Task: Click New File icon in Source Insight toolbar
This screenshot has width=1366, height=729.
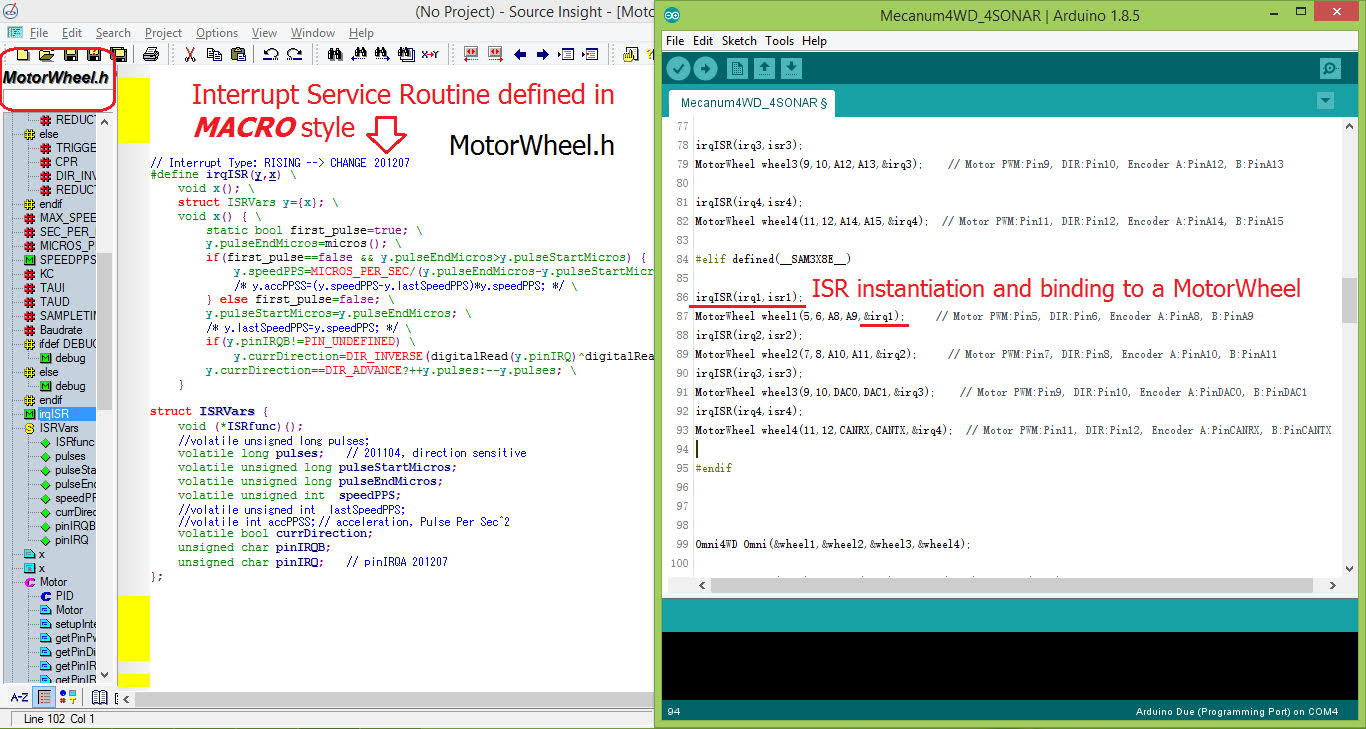Action: [x=22, y=55]
